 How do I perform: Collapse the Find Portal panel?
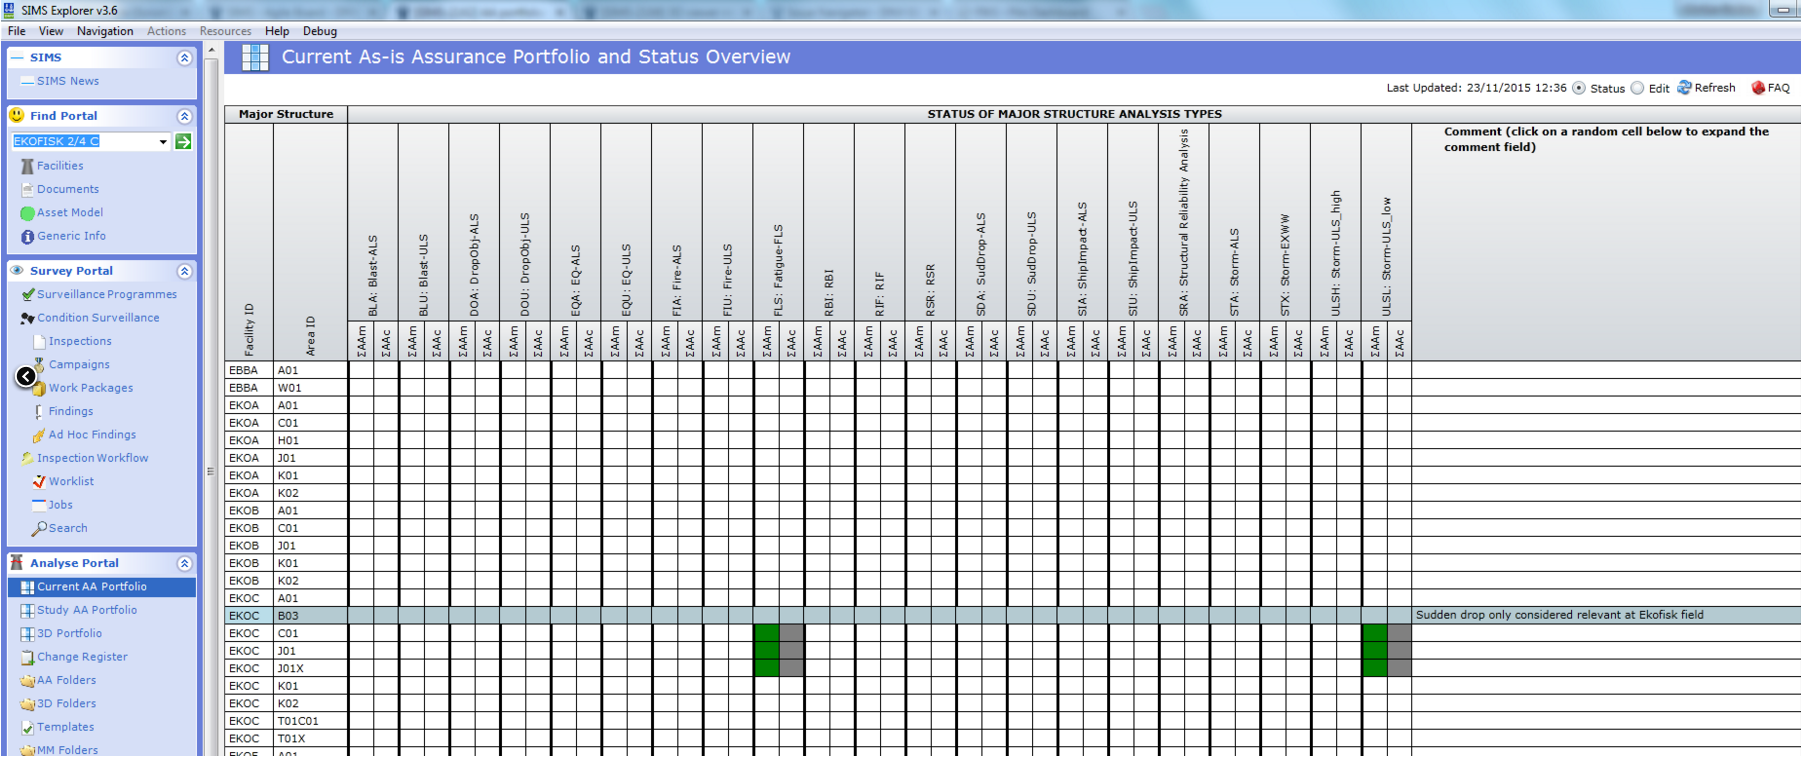click(184, 116)
